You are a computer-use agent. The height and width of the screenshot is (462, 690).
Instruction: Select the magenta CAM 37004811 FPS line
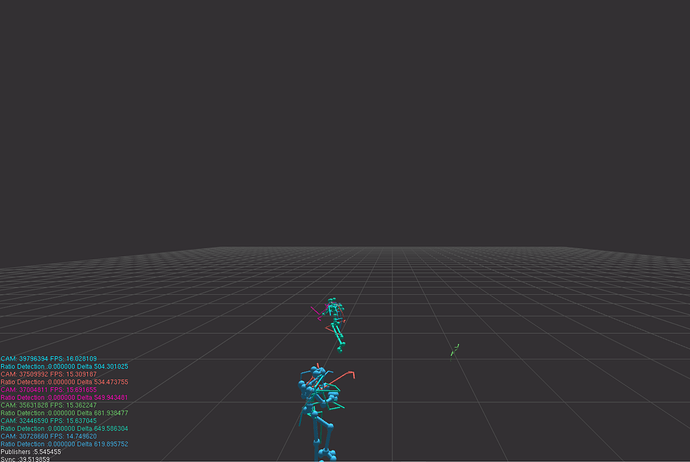click(x=48, y=390)
